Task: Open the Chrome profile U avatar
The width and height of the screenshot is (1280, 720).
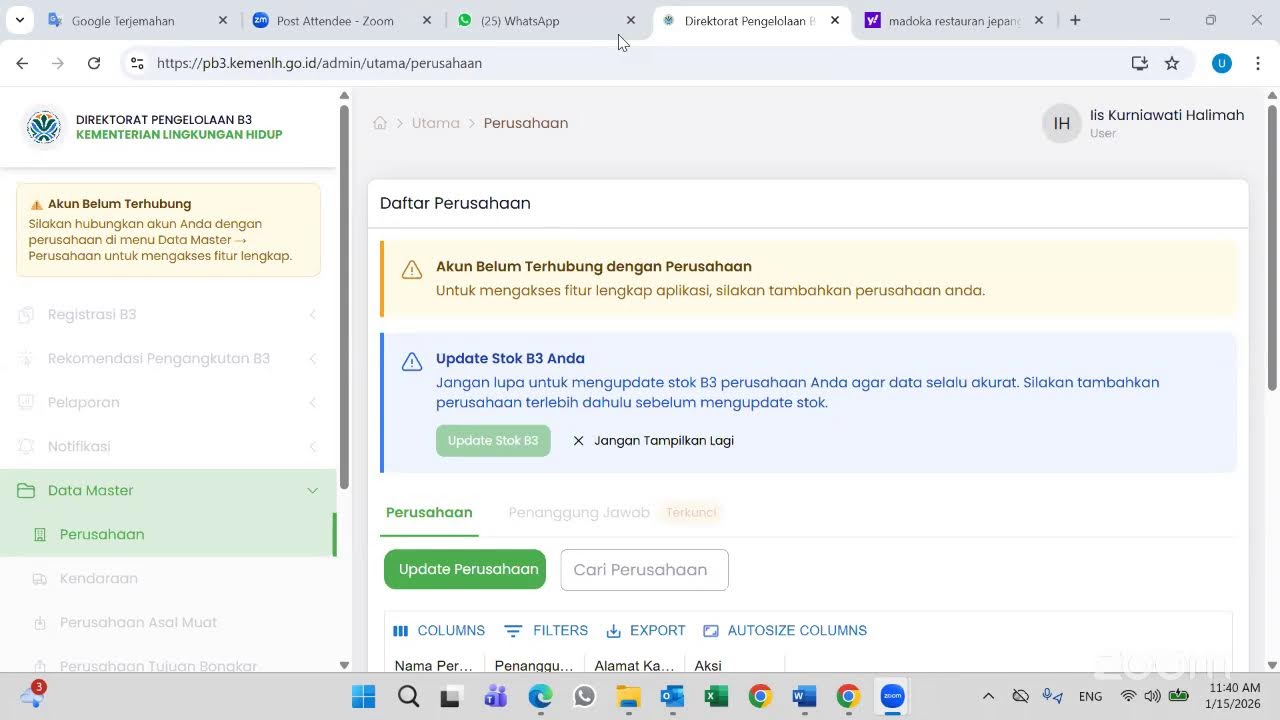Action: tap(1222, 63)
